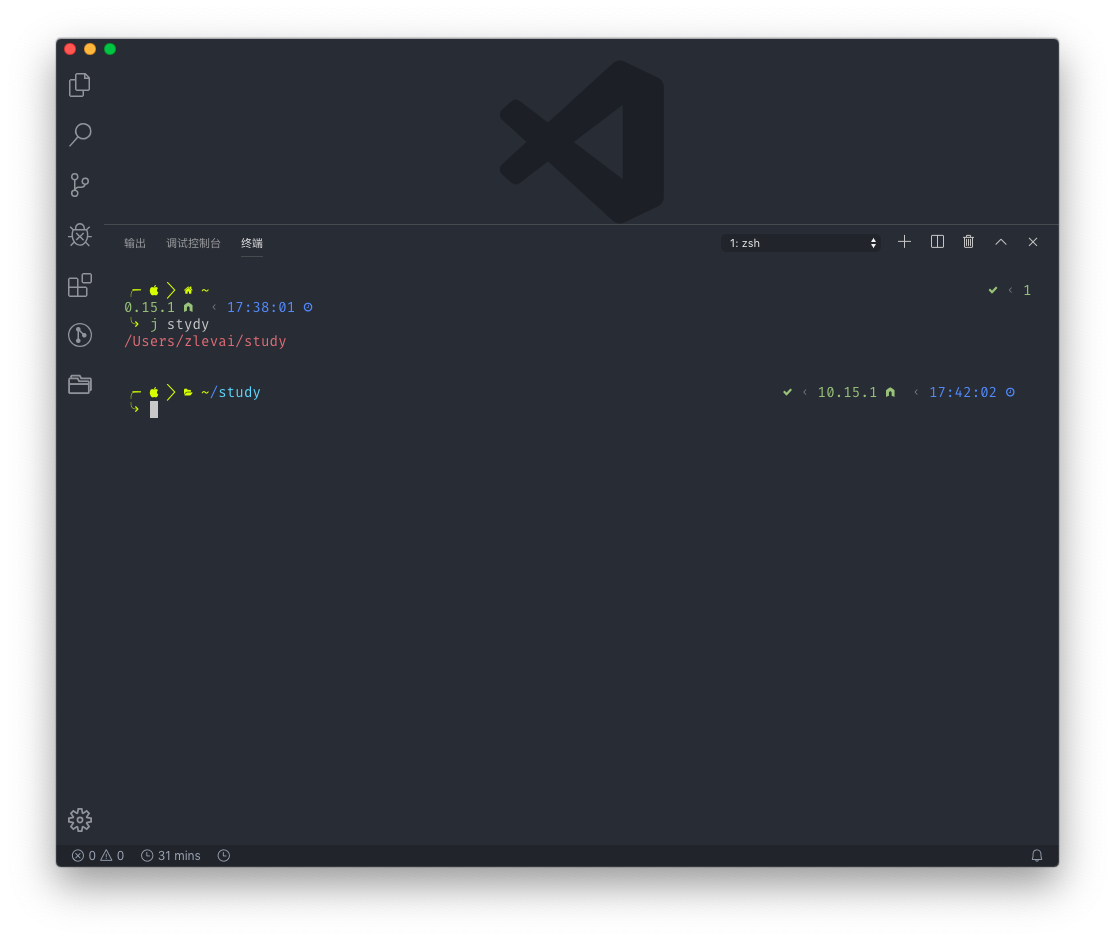Open the Run and Debug view
1115x941 pixels.
tap(80, 235)
